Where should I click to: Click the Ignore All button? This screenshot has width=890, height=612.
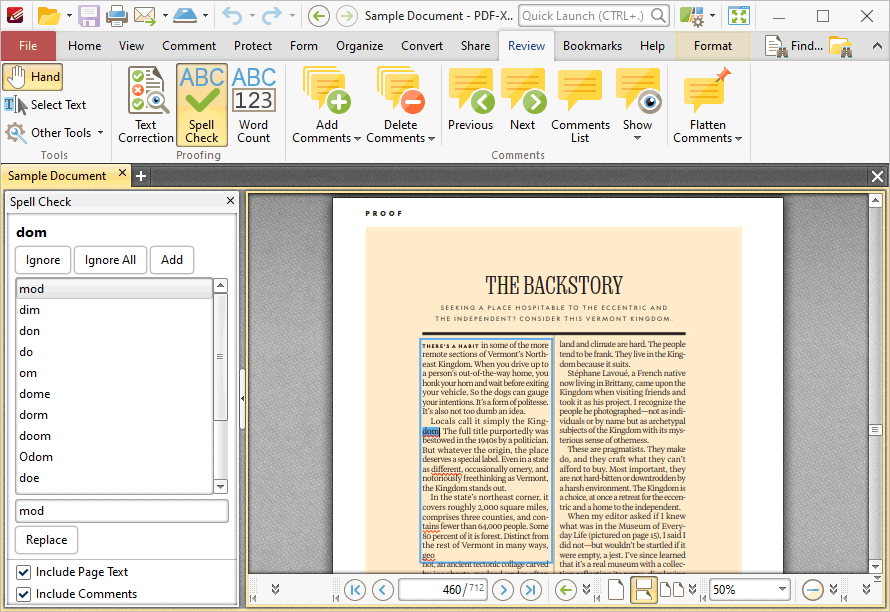[110, 260]
